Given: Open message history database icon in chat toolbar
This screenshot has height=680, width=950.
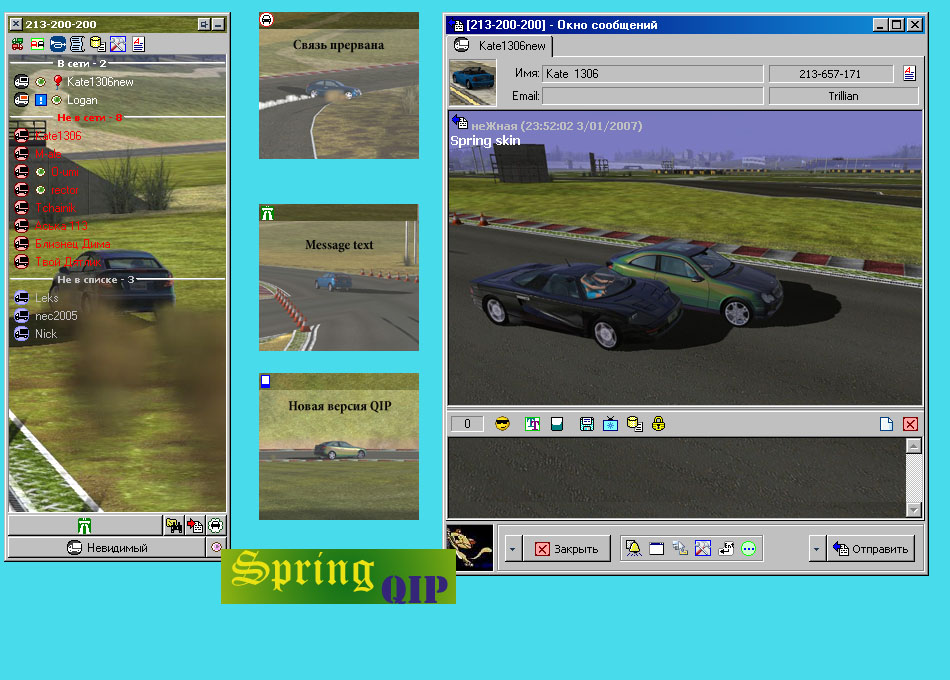Looking at the screenshot, I should 635,424.
